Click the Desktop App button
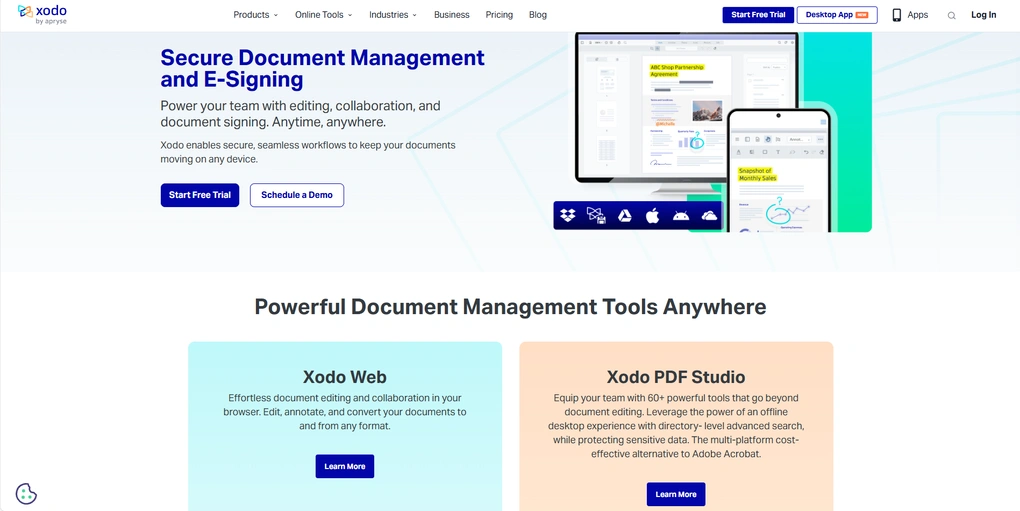1020x511 pixels. click(837, 15)
